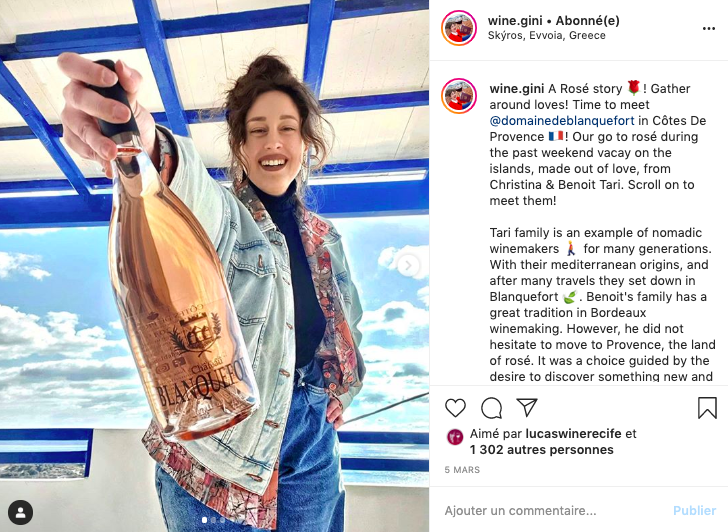Share the post with the paper plane icon

pos(527,407)
